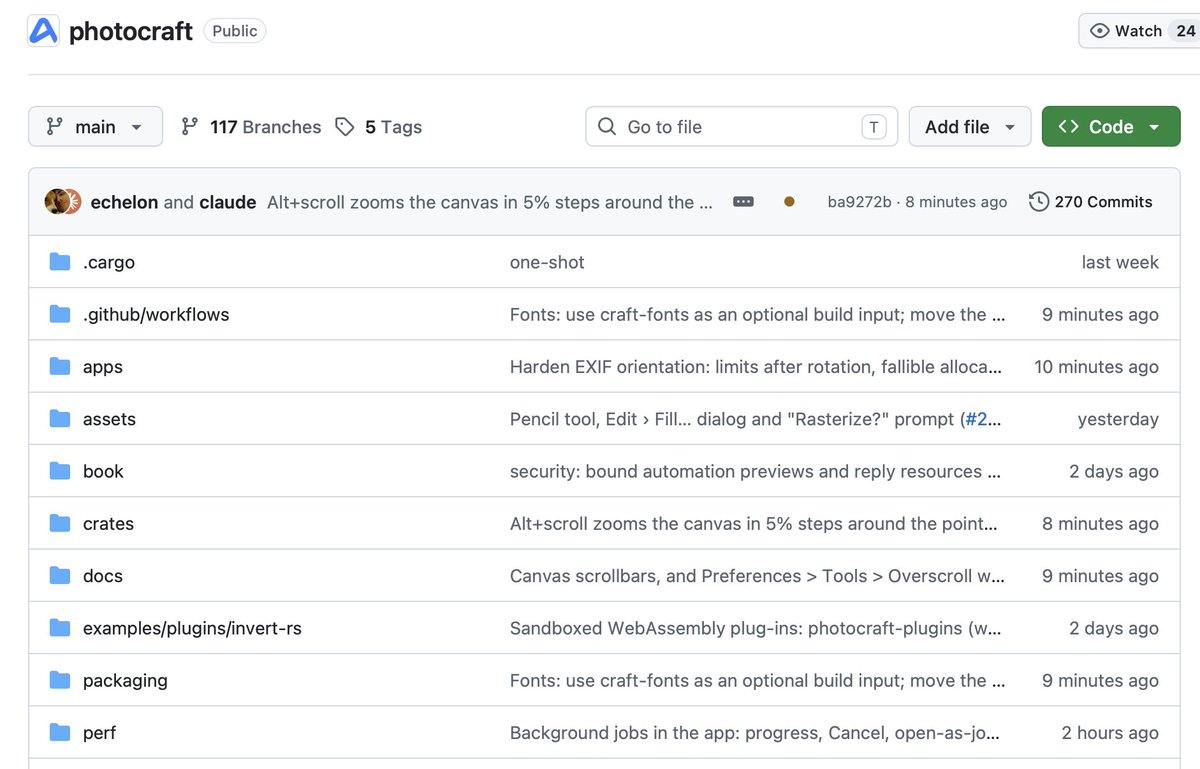Click the "yesterday" timestamp in assets row
The height and width of the screenshot is (769, 1200).
[1118, 419]
